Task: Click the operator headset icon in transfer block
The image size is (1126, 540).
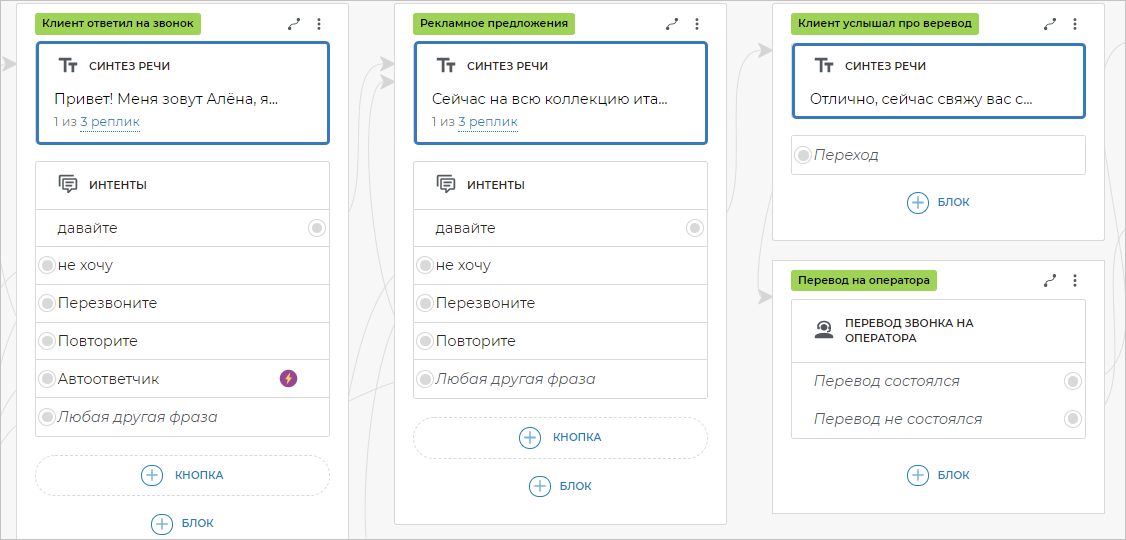Action: point(823,331)
